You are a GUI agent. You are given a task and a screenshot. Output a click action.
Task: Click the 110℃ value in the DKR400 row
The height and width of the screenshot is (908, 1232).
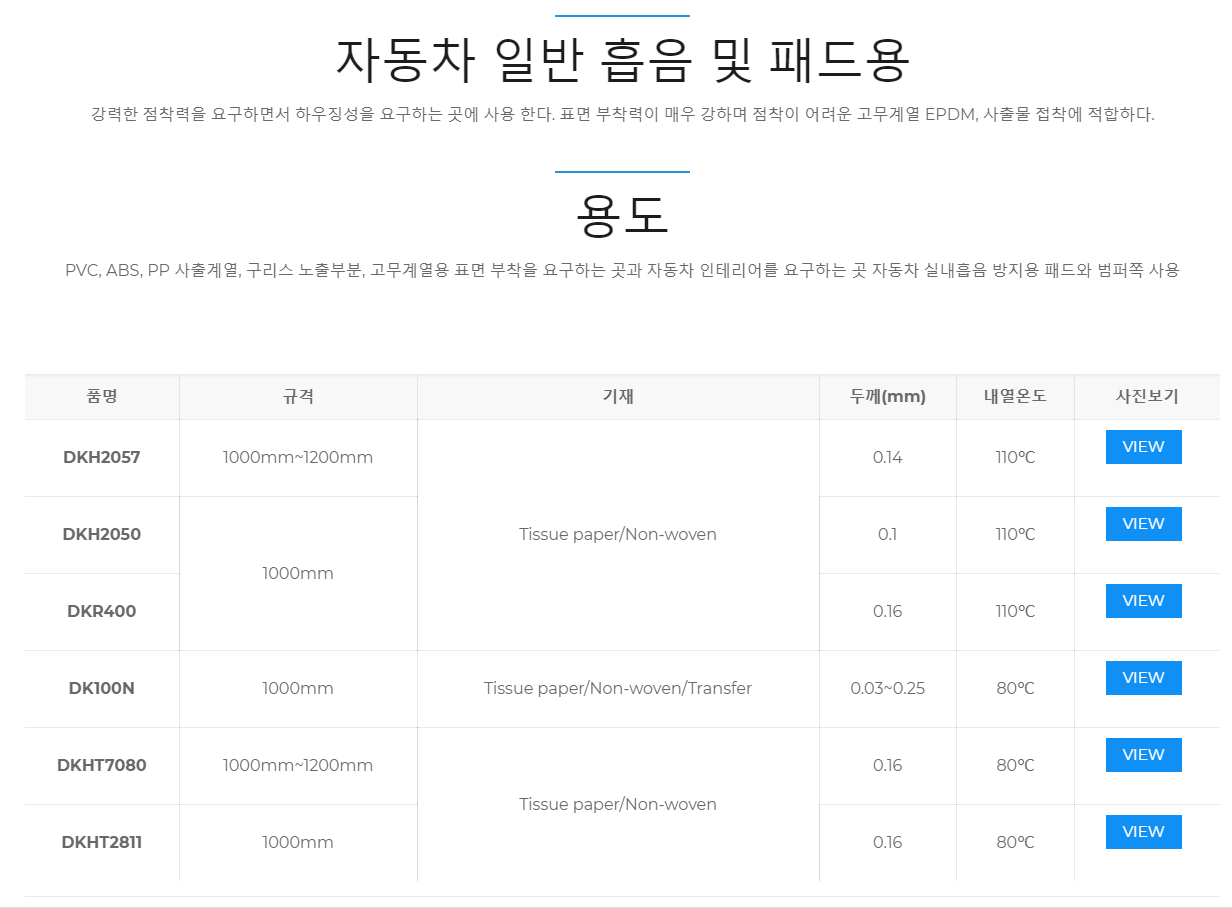point(1015,612)
